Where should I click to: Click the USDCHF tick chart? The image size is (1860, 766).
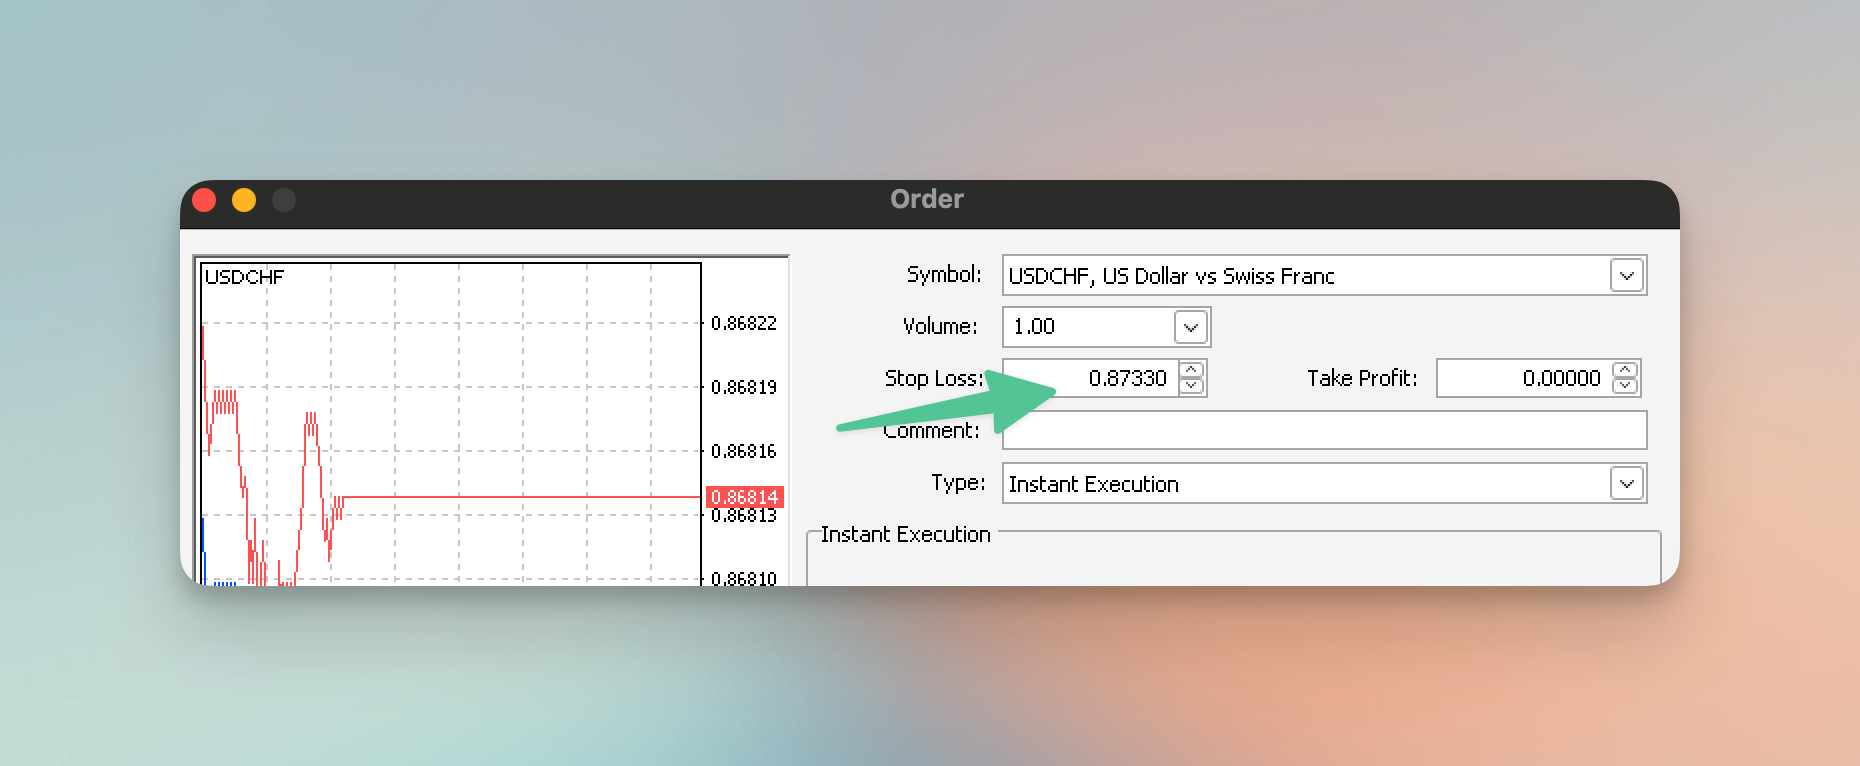[x=452, y=423]
